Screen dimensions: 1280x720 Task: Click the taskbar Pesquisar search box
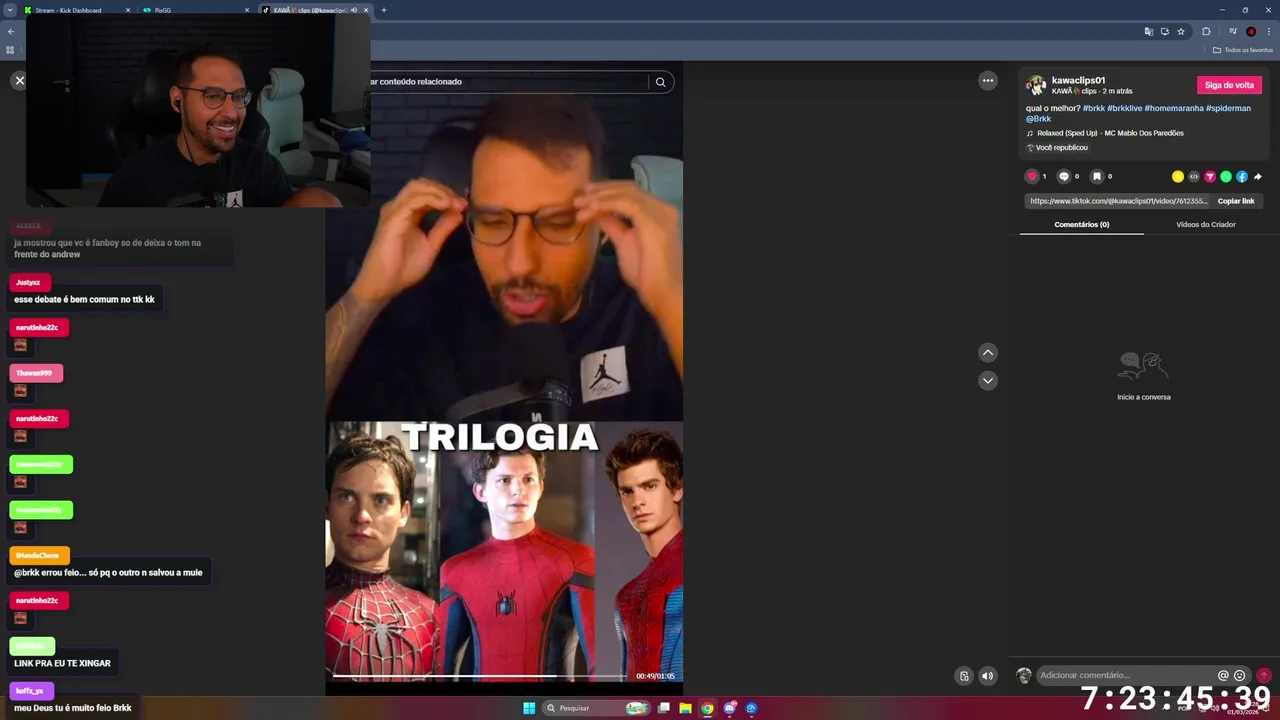click(597, 708)
